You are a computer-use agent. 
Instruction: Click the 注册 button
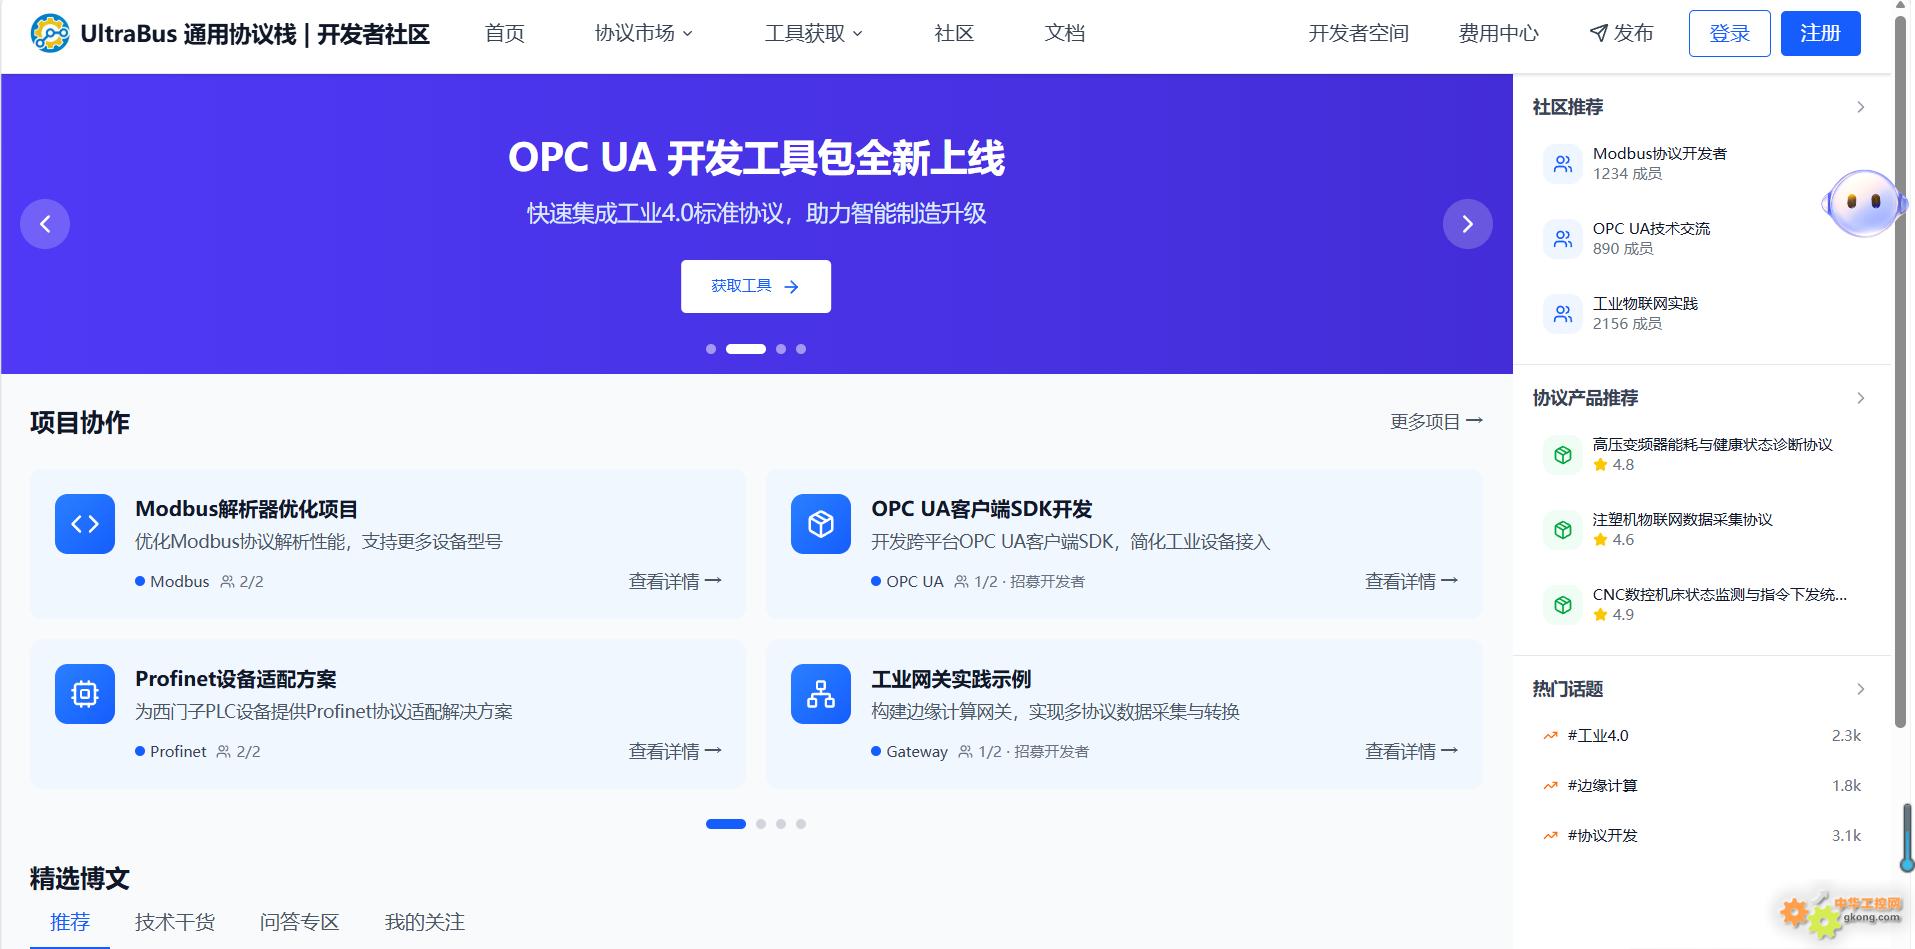[1821, 34]
